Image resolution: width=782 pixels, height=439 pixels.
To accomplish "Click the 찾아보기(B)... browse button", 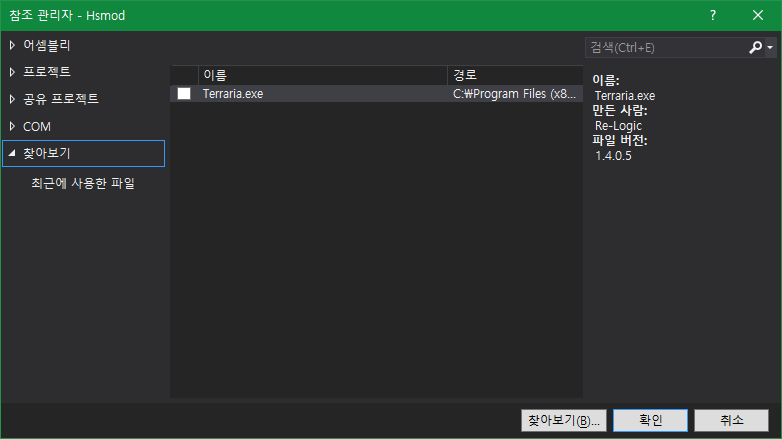I will tap(564, 421).
